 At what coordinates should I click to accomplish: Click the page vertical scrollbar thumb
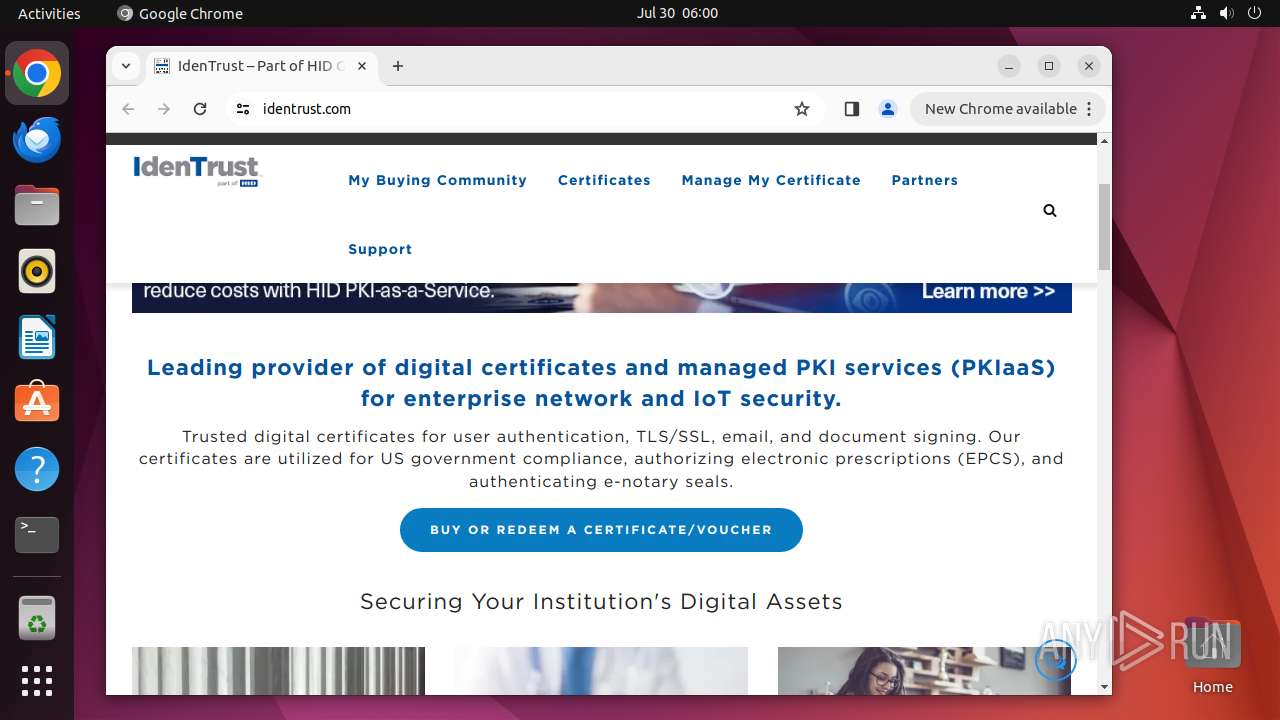pos(1104,227)
